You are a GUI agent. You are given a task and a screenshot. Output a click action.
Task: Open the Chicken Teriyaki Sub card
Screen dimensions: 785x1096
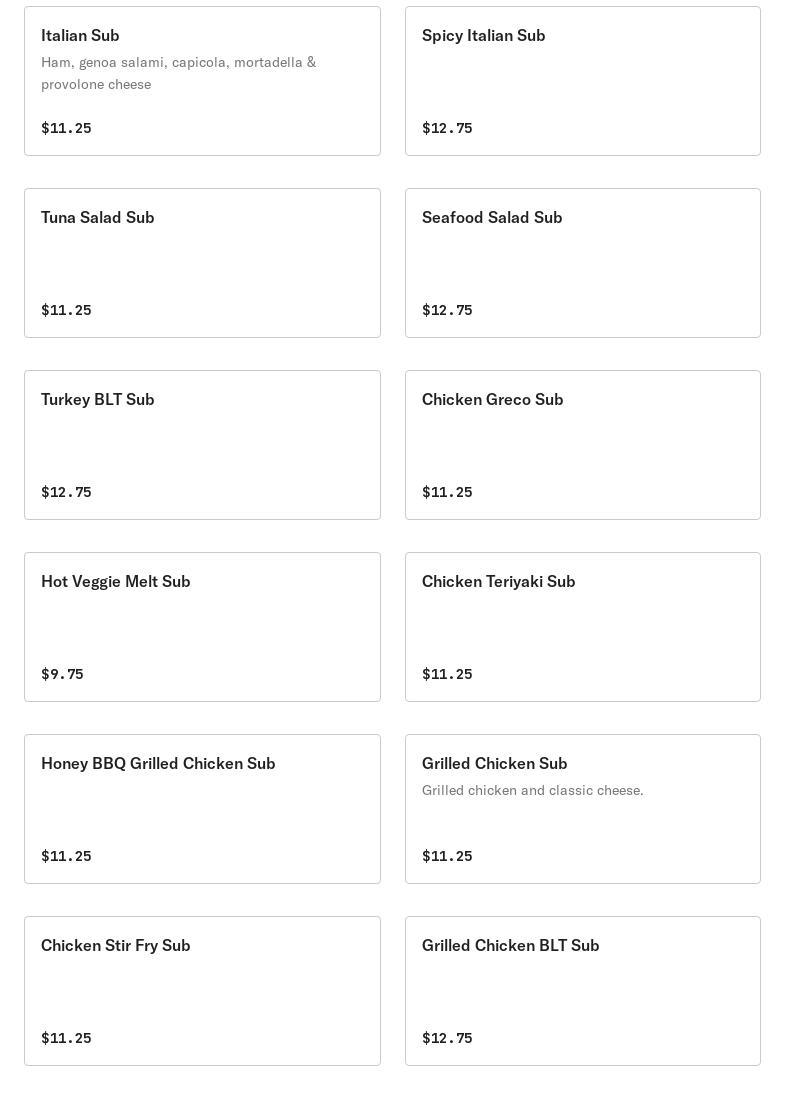(582, 627)
